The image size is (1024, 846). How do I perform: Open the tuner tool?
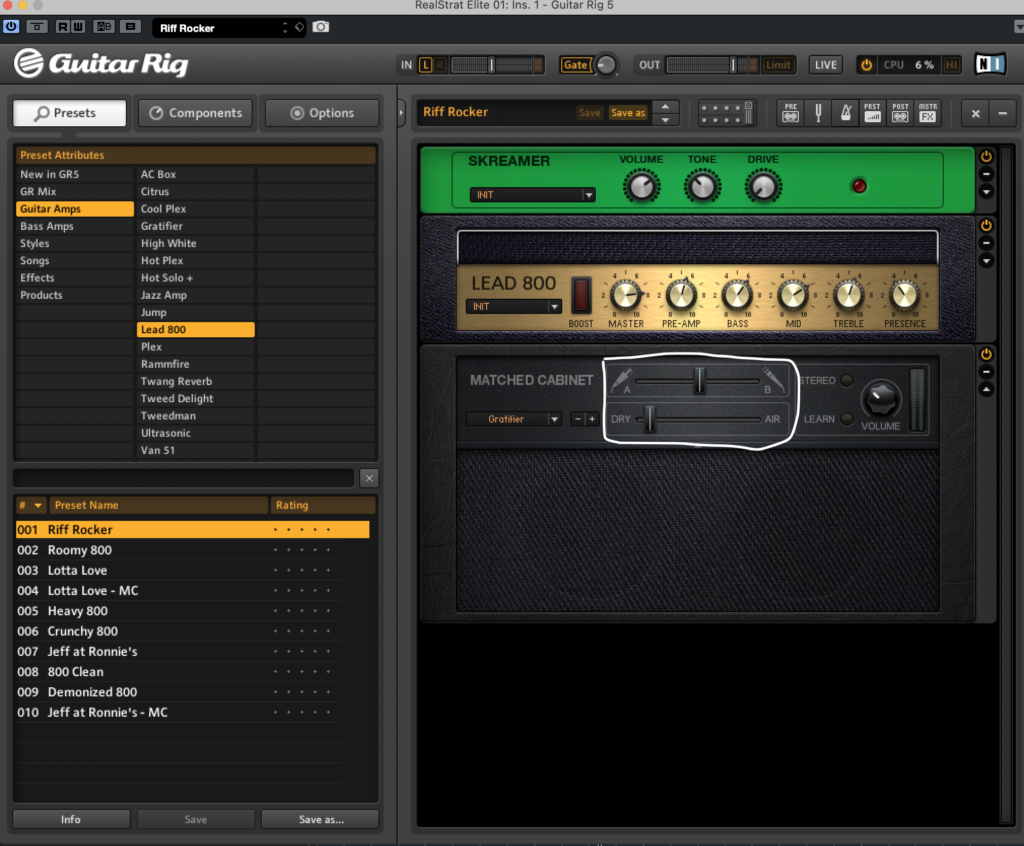point(818,112)
